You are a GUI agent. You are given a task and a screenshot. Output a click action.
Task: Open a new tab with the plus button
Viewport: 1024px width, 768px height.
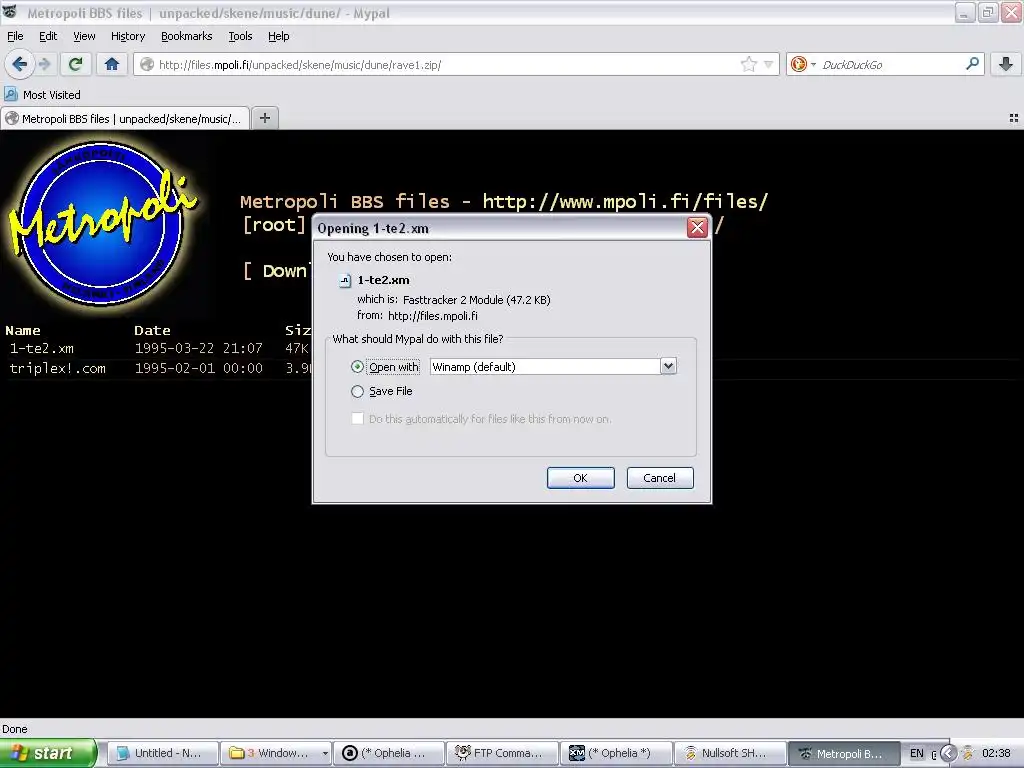(265, 118)
